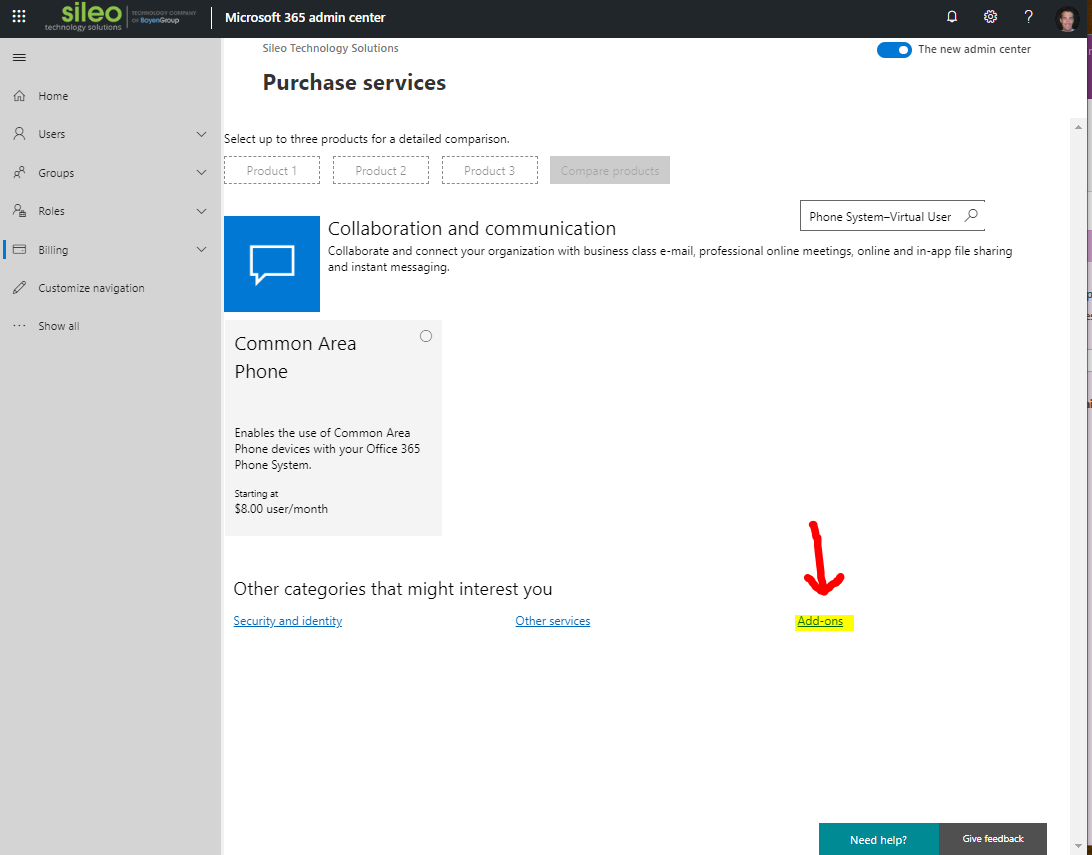Select the Common Area Phone radio button
This screenshot has width=1092, height=855.
tap(426, 336)
